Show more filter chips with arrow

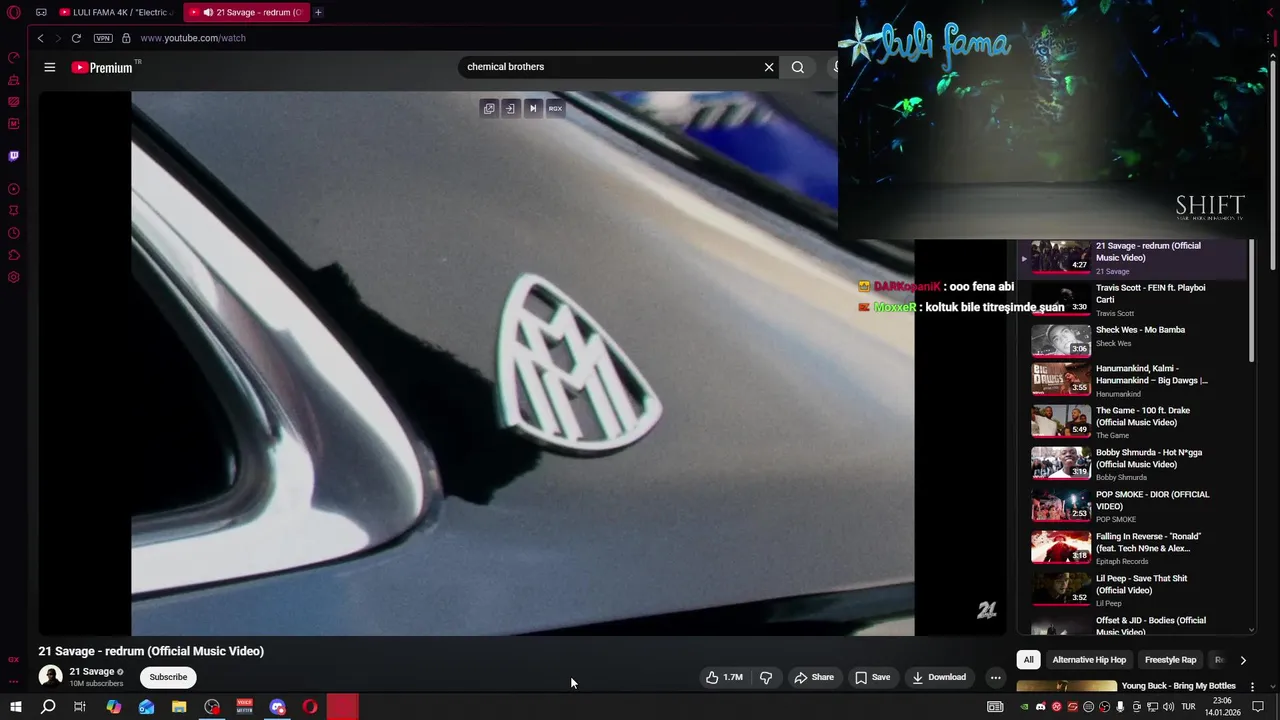pyautogui.click(x=1243, y=660)
